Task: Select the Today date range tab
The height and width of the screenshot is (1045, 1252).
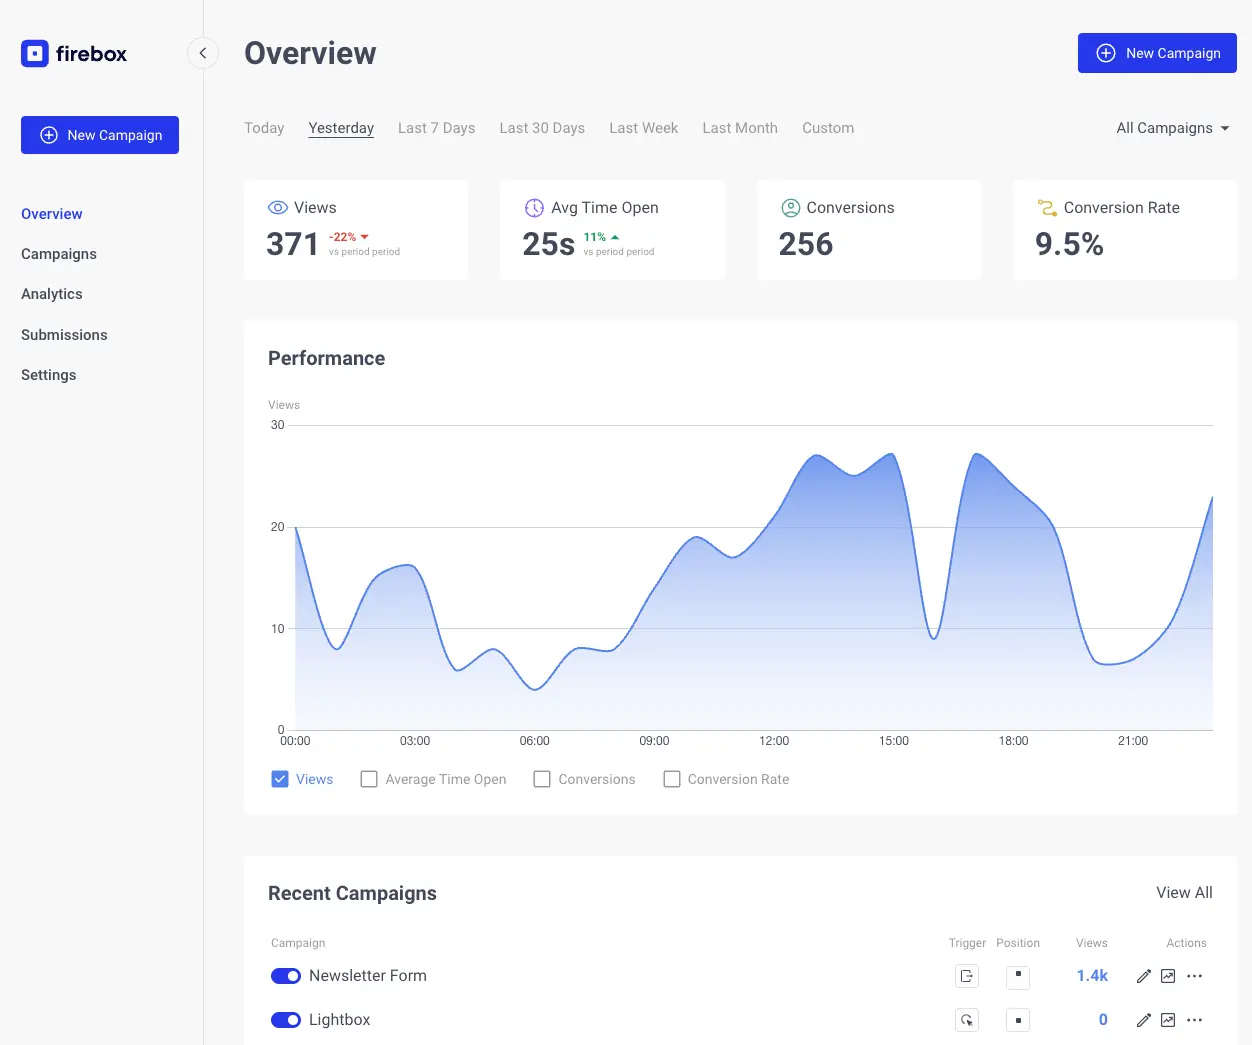Action: [264, 128]
